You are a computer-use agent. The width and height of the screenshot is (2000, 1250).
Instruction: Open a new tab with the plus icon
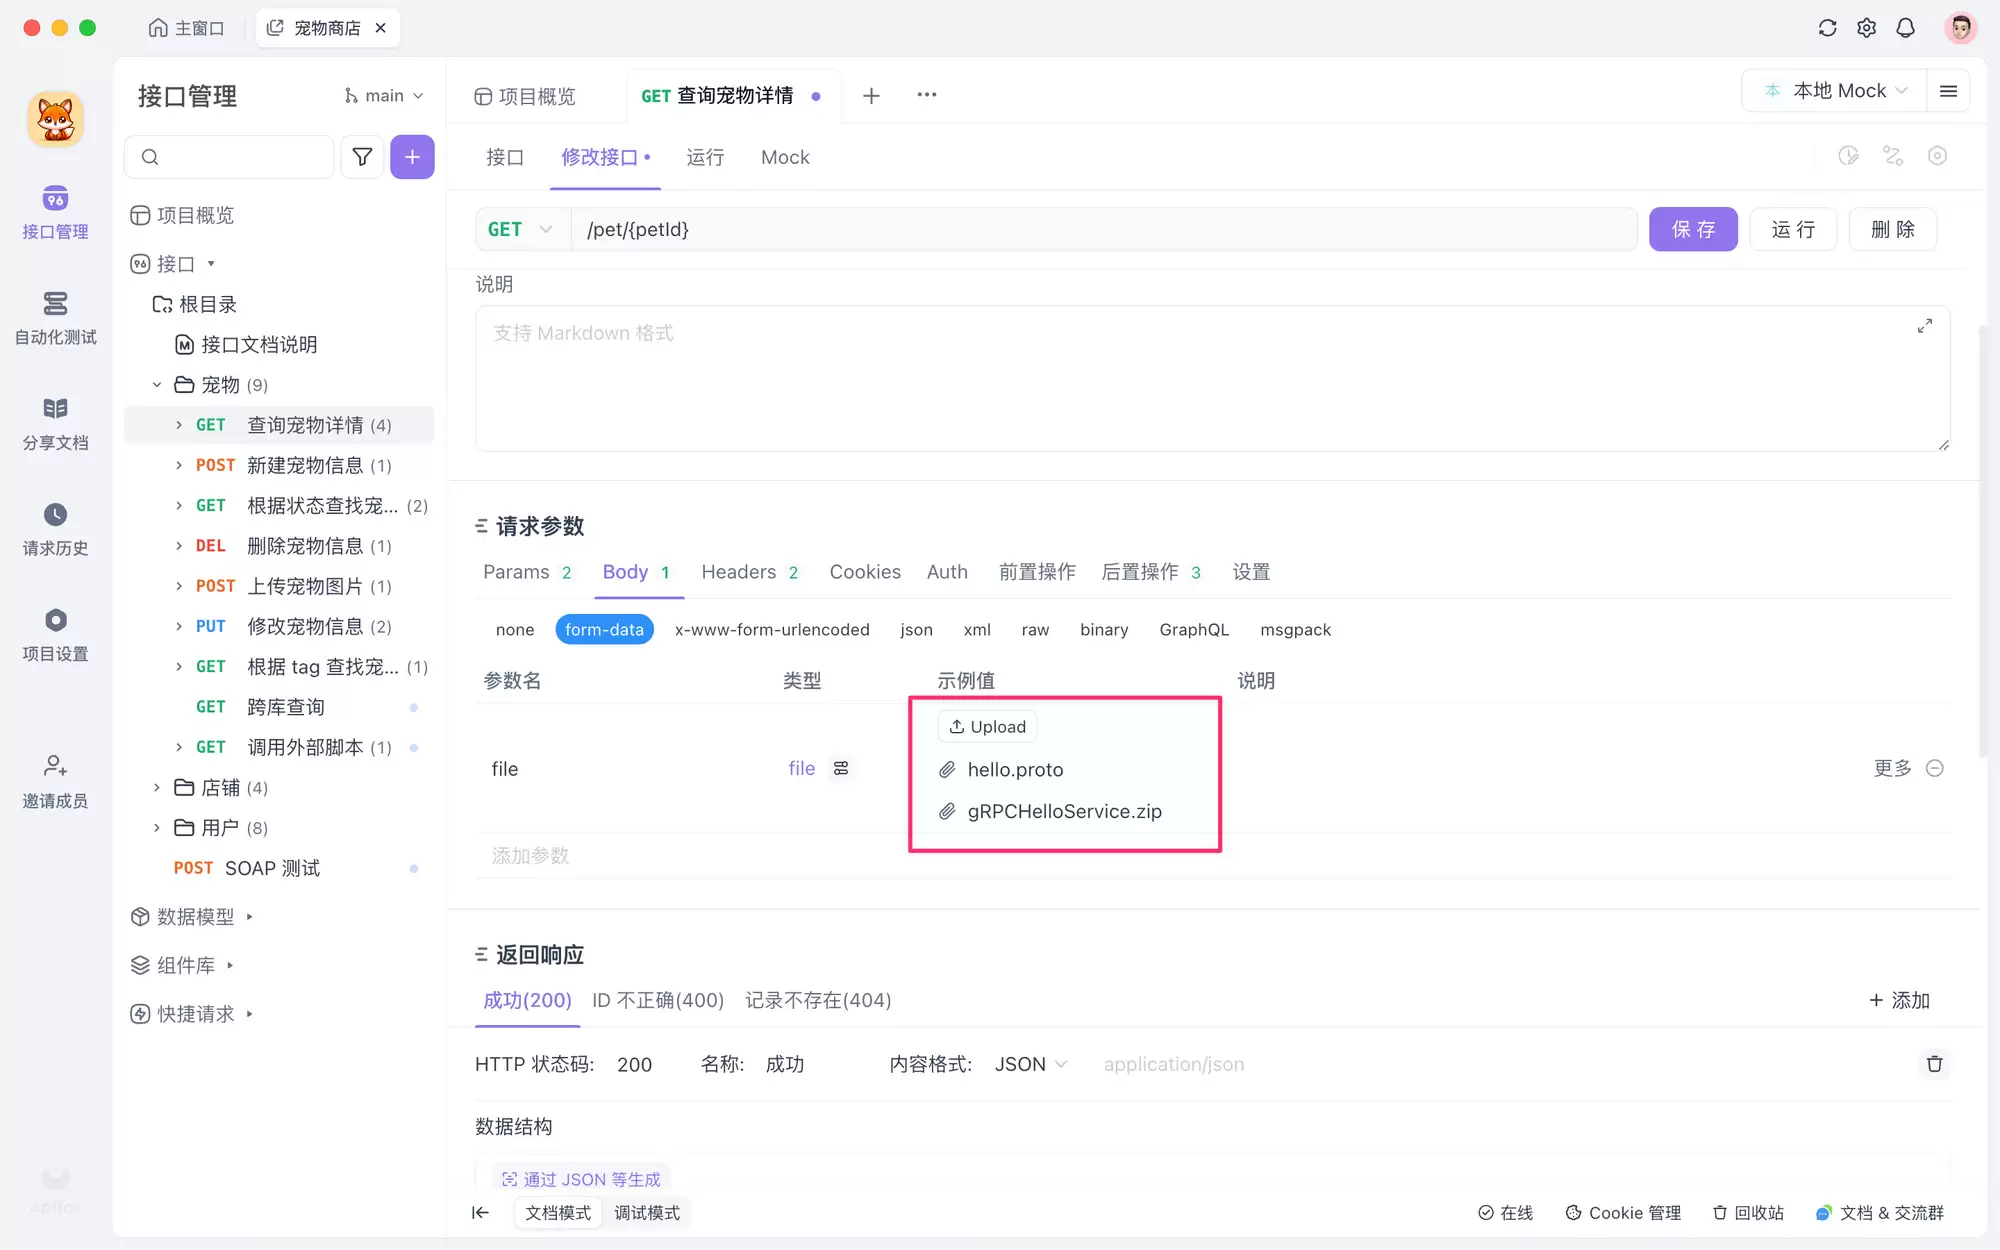pyautogui.click(x=871, y=95)
